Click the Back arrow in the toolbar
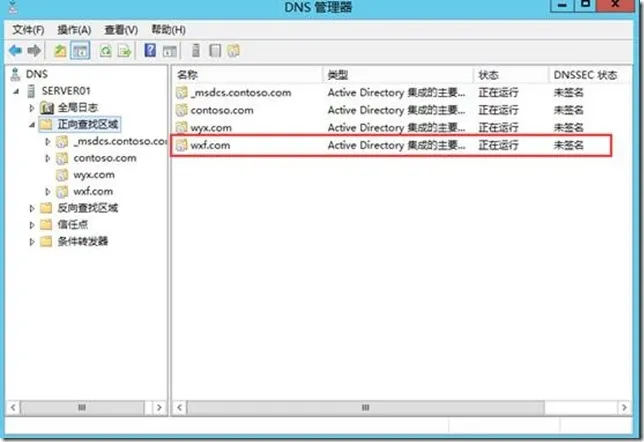 click(16, 51)
